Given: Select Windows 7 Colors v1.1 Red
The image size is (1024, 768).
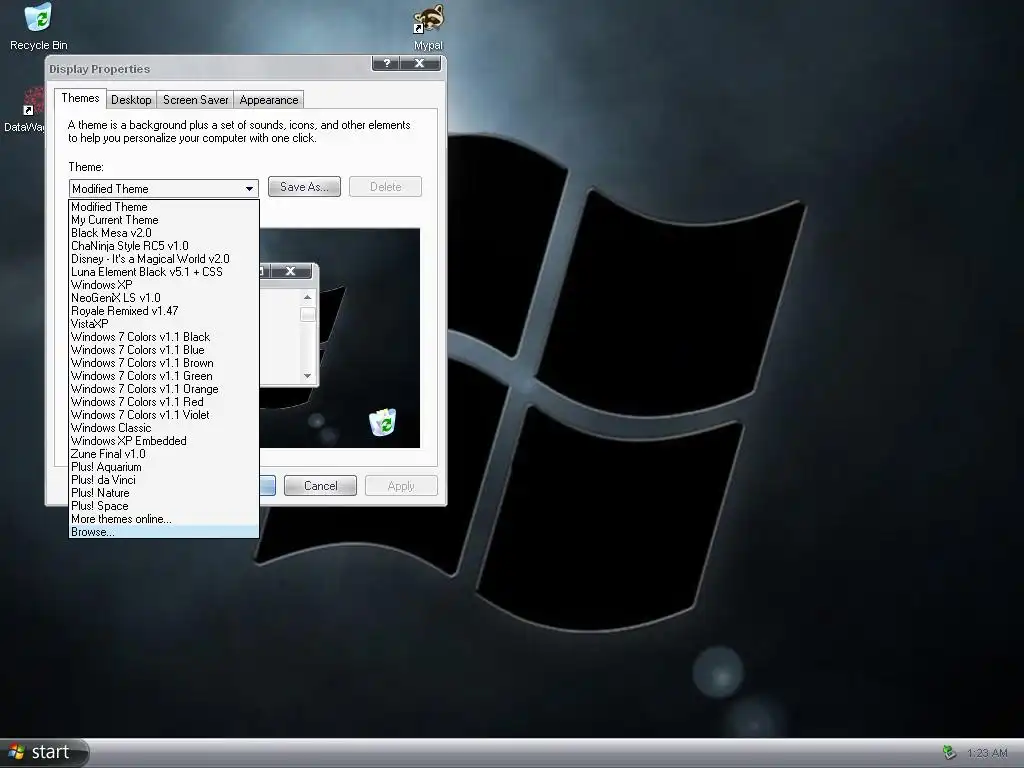Looking at the screenshot, I should coord(164,402).
